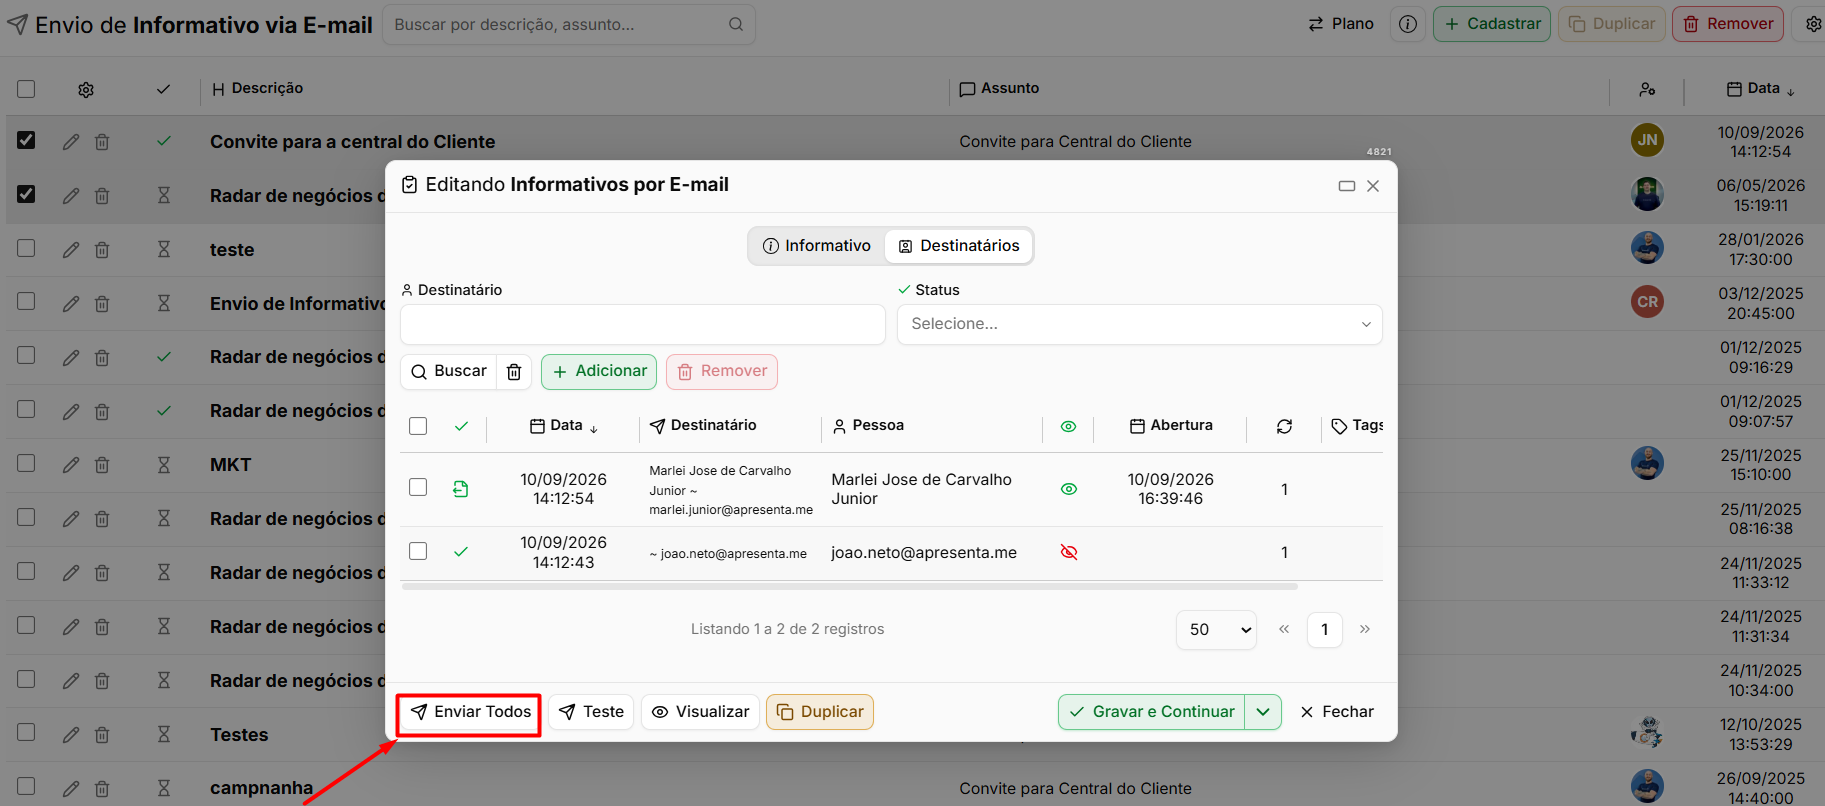Sort recipients by the Data column

tap(564, 426)
